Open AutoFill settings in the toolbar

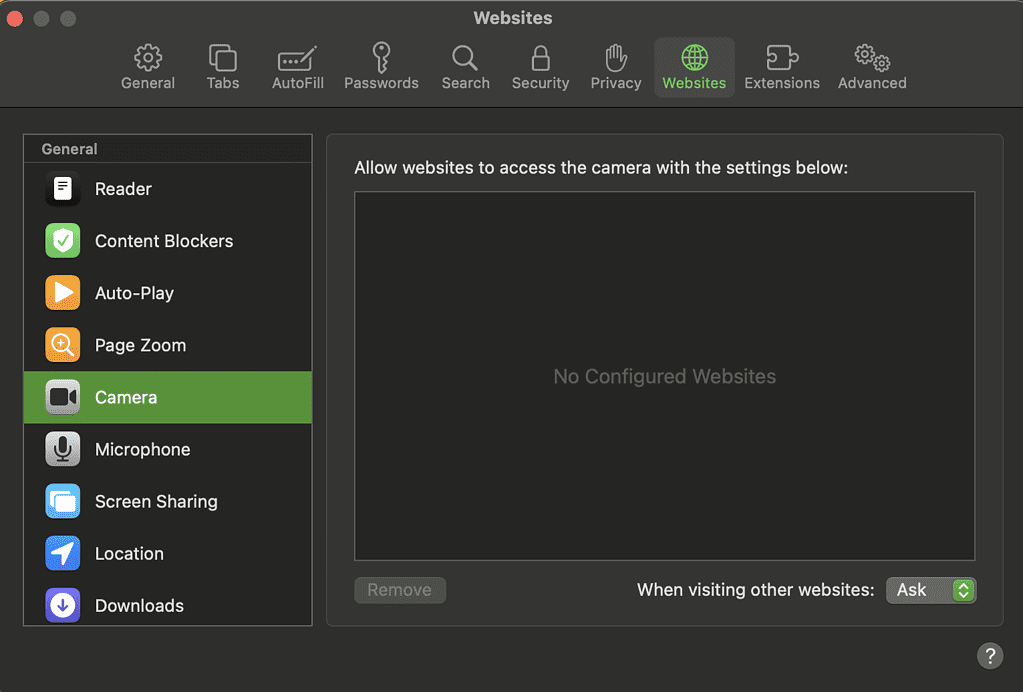pos(297,67)
